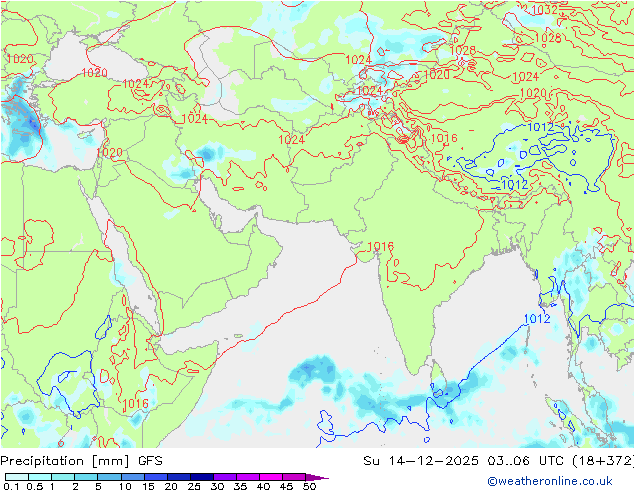This screenshot has width=634, height=490.
Task: Click the legend value '10'
Action: [125, 486]
